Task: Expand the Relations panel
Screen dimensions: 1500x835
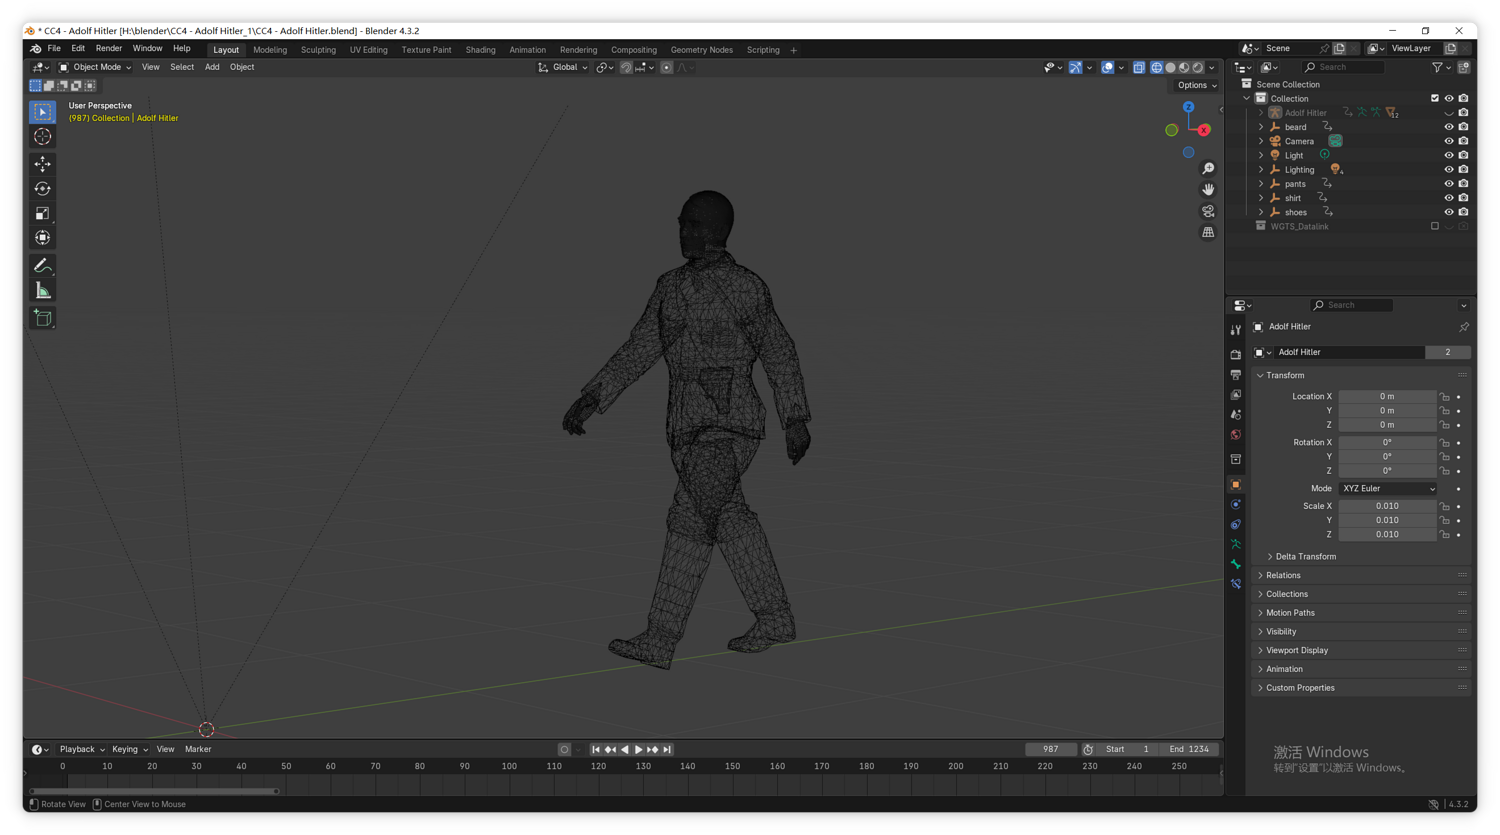Action: point(1283,575)
